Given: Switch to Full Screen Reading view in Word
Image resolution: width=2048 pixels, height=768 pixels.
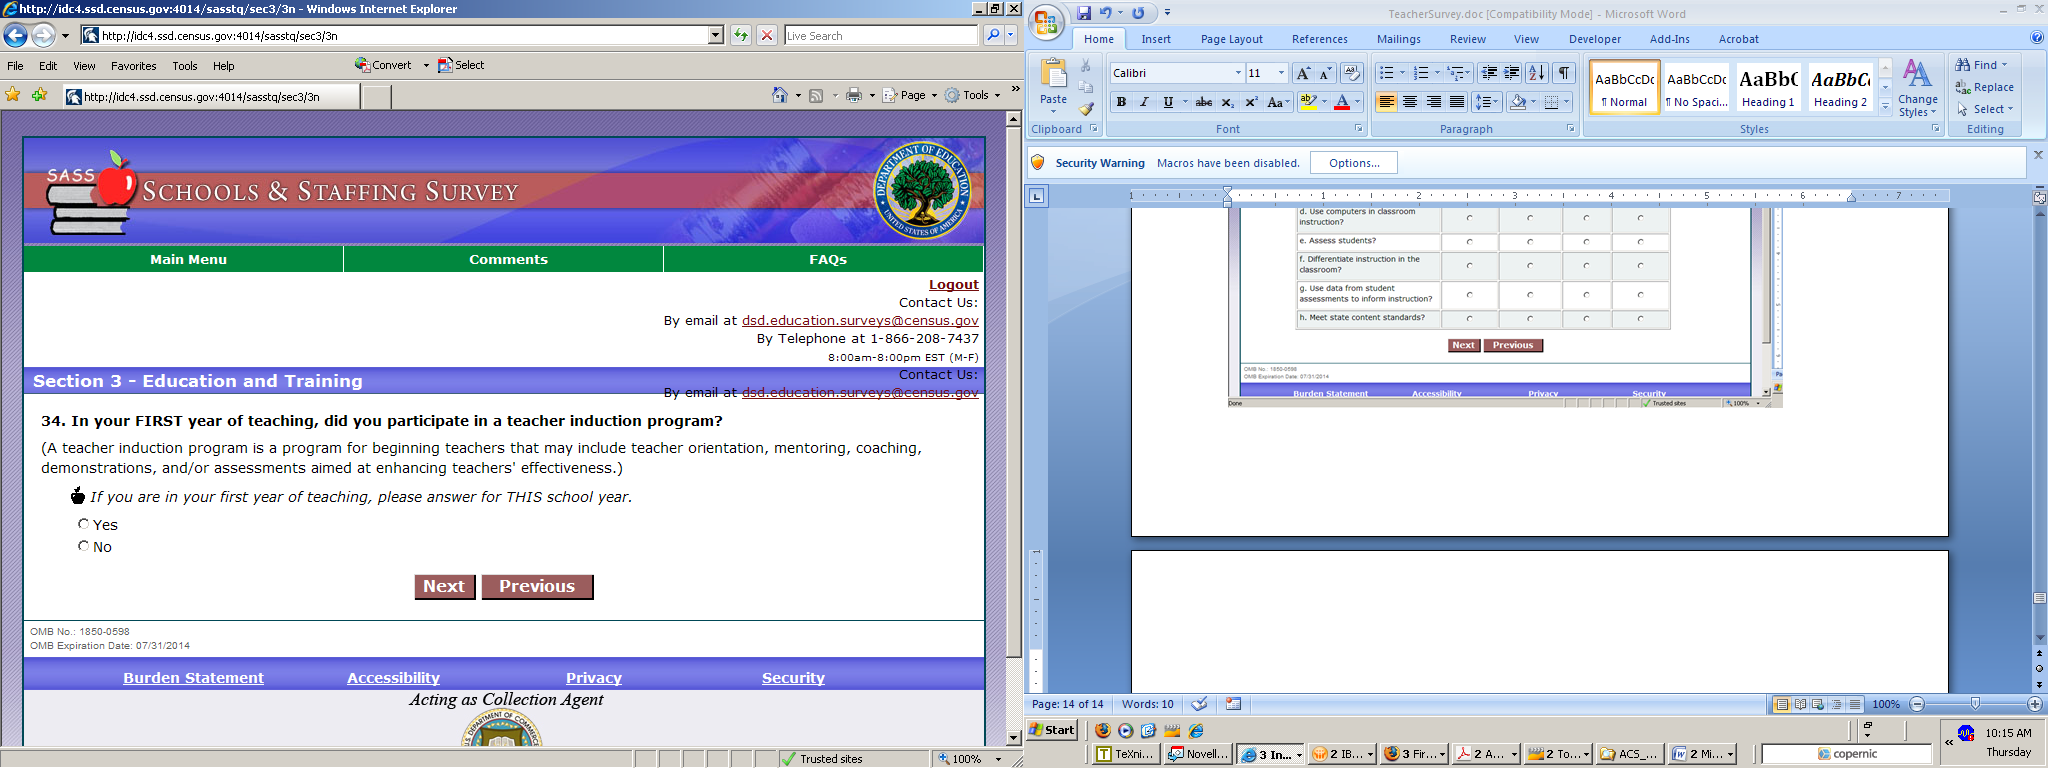Looking at the screenshot, I should (x=1800, y=704).
